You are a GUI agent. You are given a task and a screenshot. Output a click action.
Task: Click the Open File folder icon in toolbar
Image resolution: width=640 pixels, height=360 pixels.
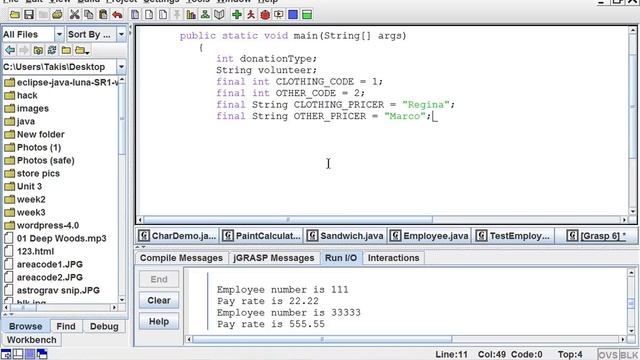(x=15, y=15)
